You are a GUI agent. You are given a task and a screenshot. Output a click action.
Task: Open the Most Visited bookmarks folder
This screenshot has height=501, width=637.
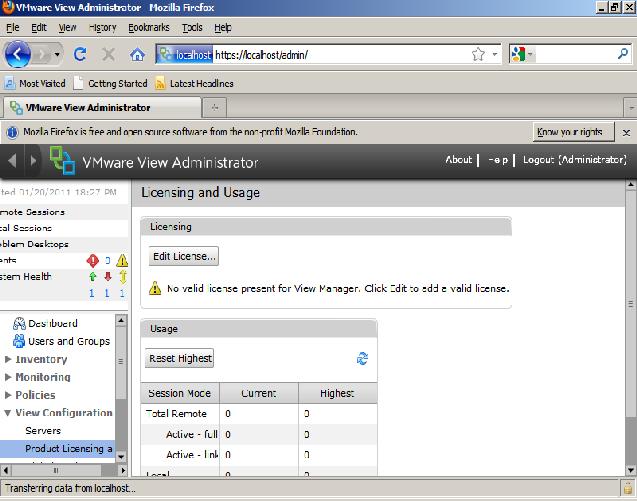[35, 83]
